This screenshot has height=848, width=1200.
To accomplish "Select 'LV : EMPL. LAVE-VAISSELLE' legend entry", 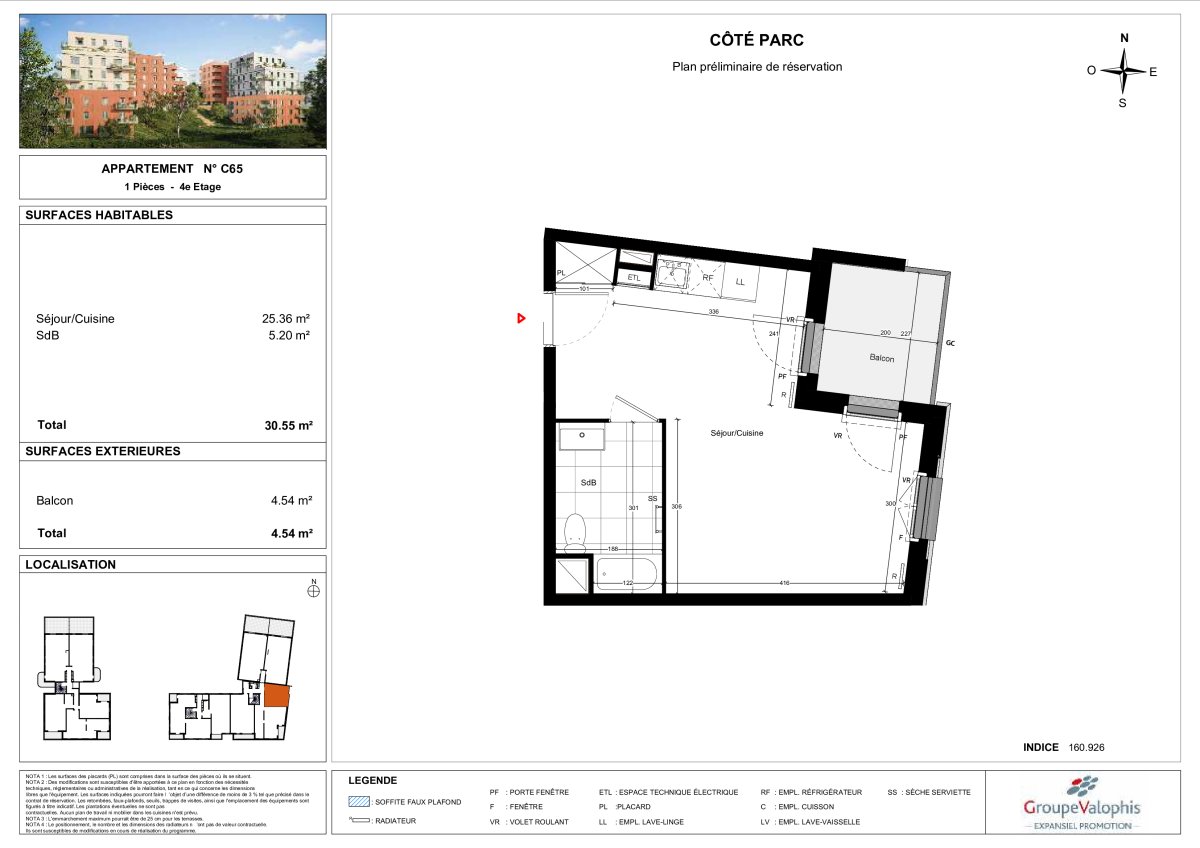I will point(809,821).
